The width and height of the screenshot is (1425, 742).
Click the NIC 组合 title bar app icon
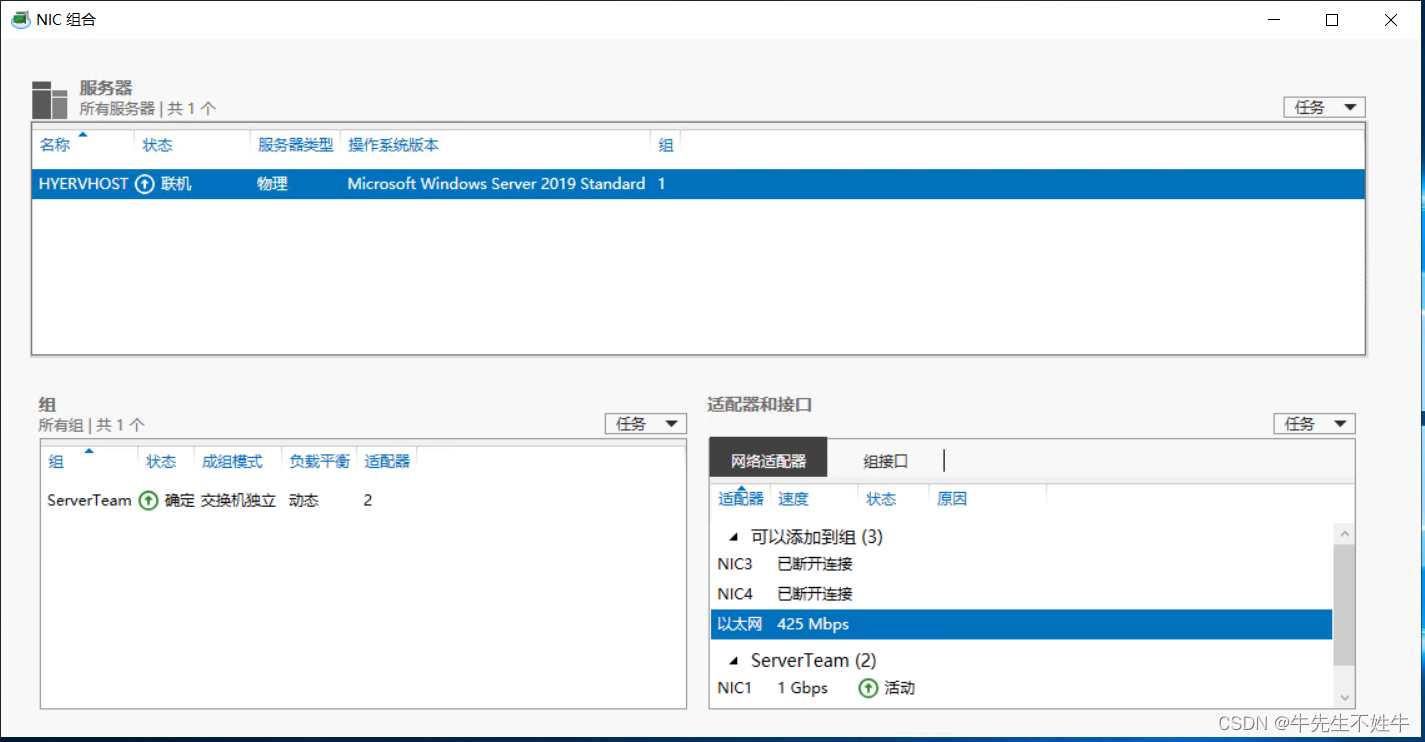(20, 19)
